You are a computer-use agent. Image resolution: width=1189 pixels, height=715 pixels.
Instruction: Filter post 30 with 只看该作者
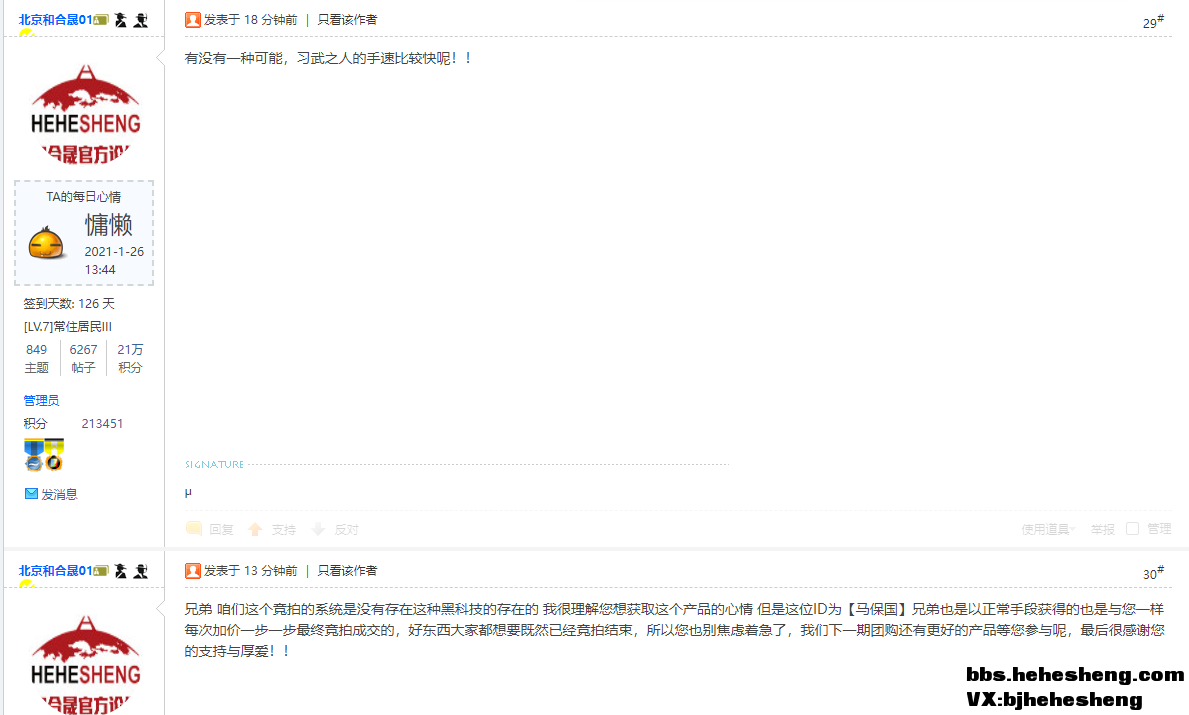point(347,571)
